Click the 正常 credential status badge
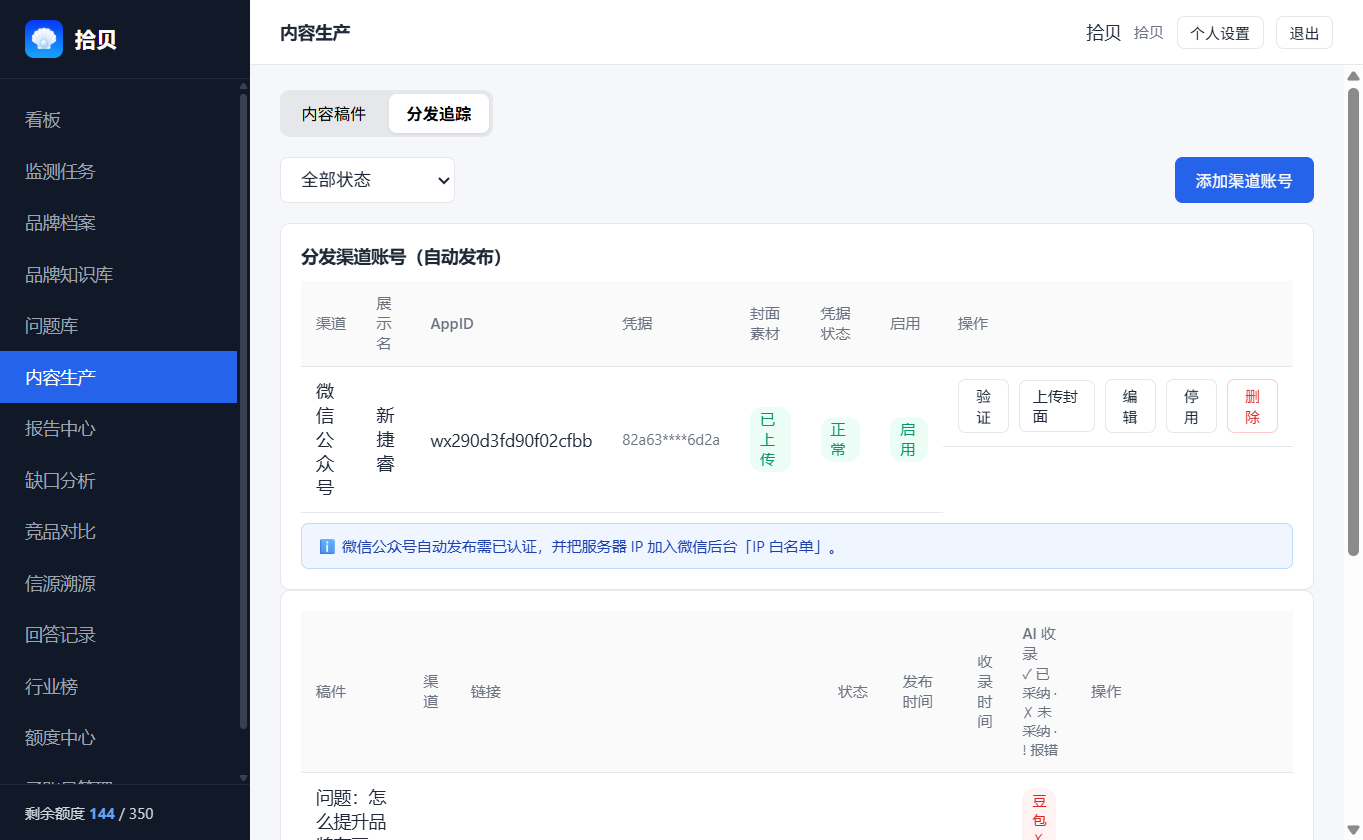 [838, 439]
